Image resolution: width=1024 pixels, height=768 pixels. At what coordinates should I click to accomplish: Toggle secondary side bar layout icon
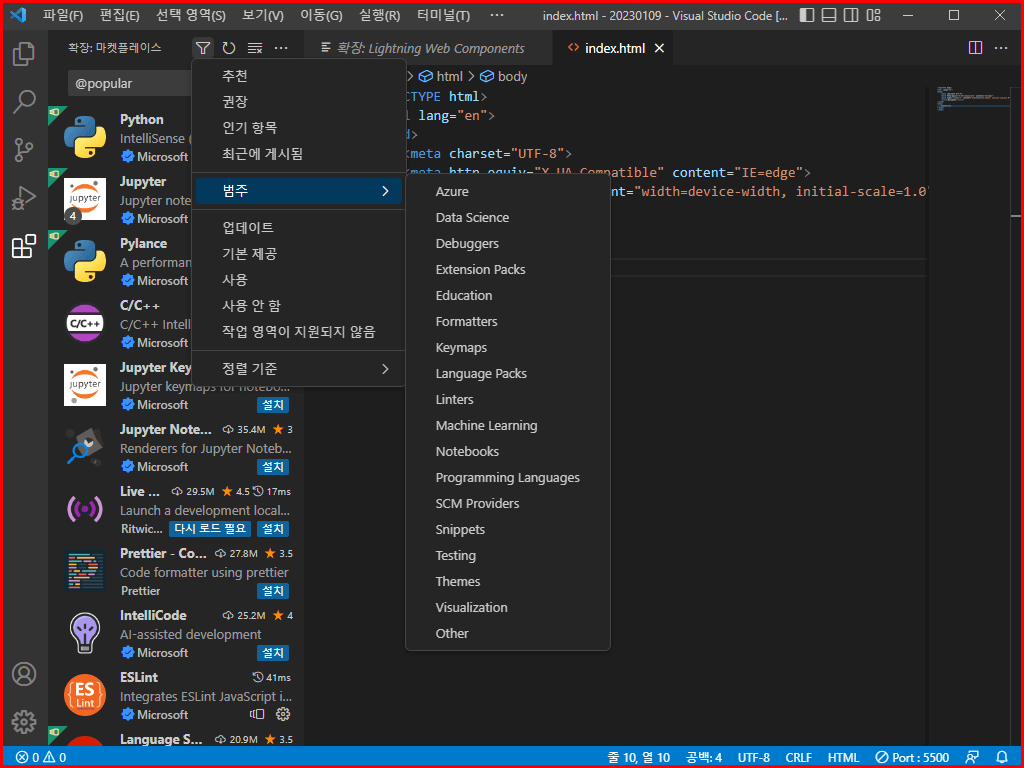coord(851,15)
